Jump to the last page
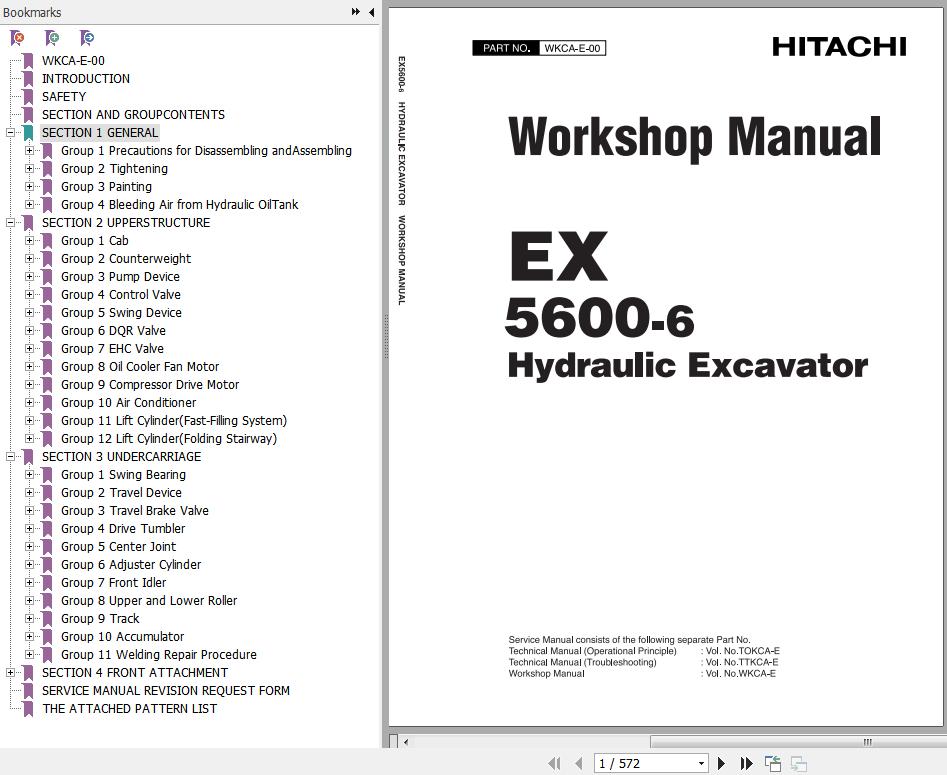947x775 pixels. 746,763
